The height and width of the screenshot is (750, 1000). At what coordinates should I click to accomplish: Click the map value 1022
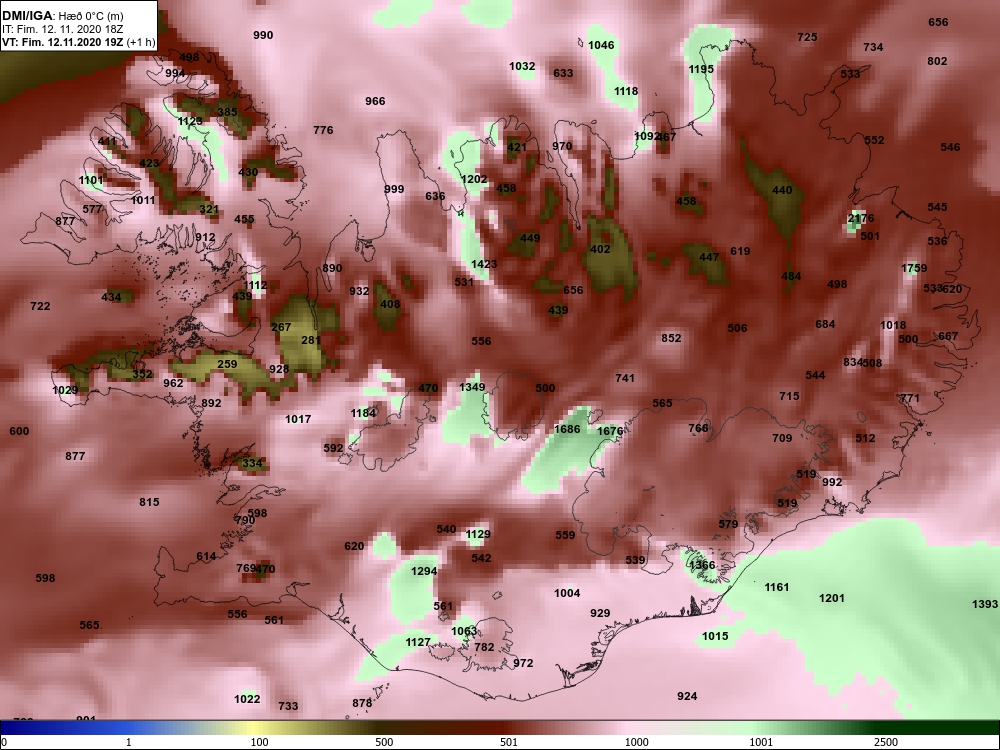coord(247,699)
